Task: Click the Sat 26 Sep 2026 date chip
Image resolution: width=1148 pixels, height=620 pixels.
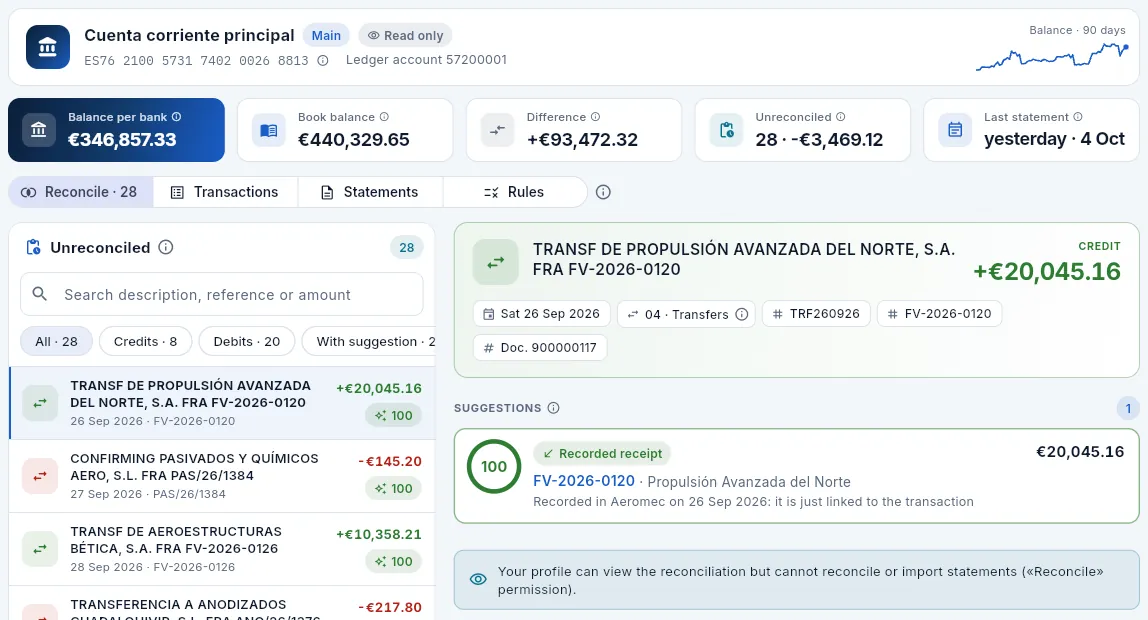Action: [x=541, y=313]
